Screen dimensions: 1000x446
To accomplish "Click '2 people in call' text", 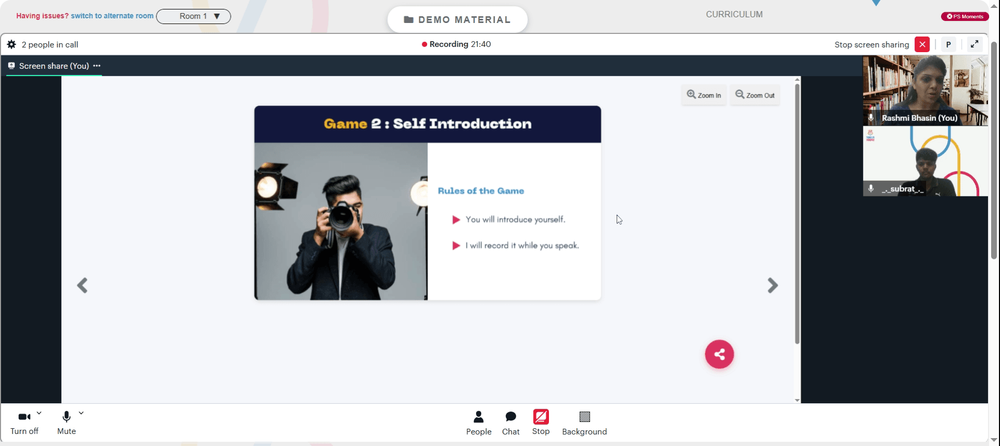I will coord(50,45).
